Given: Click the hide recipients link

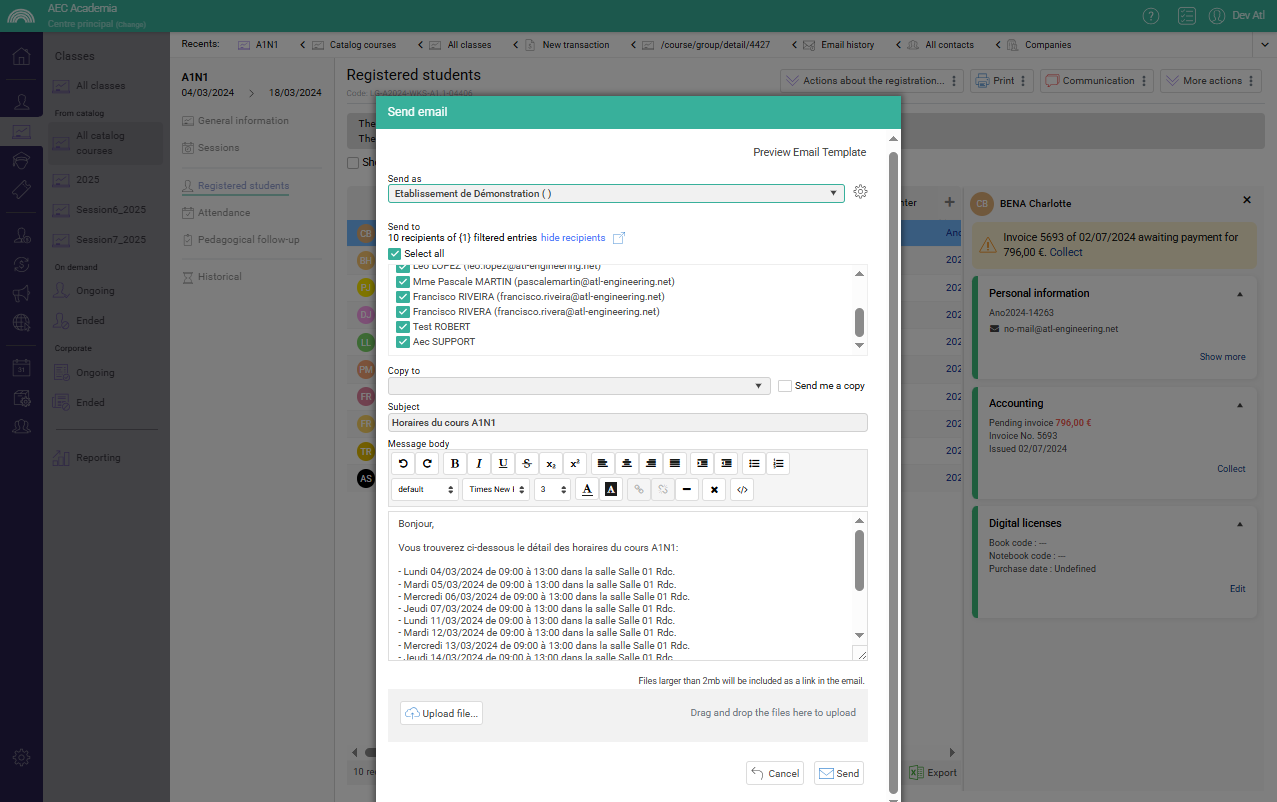Looking at the screenshot, I should pyautogui.click(x=573, y=238).
